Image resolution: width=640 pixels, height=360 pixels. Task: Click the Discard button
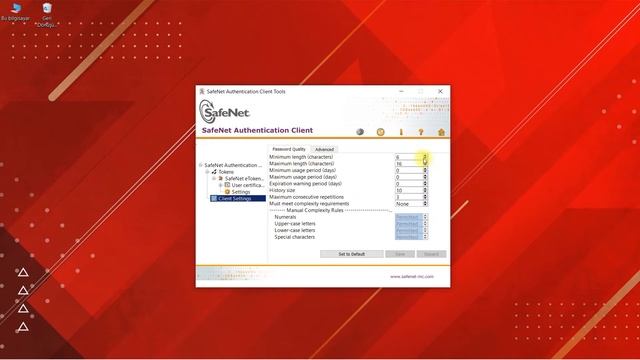point(431,254)
